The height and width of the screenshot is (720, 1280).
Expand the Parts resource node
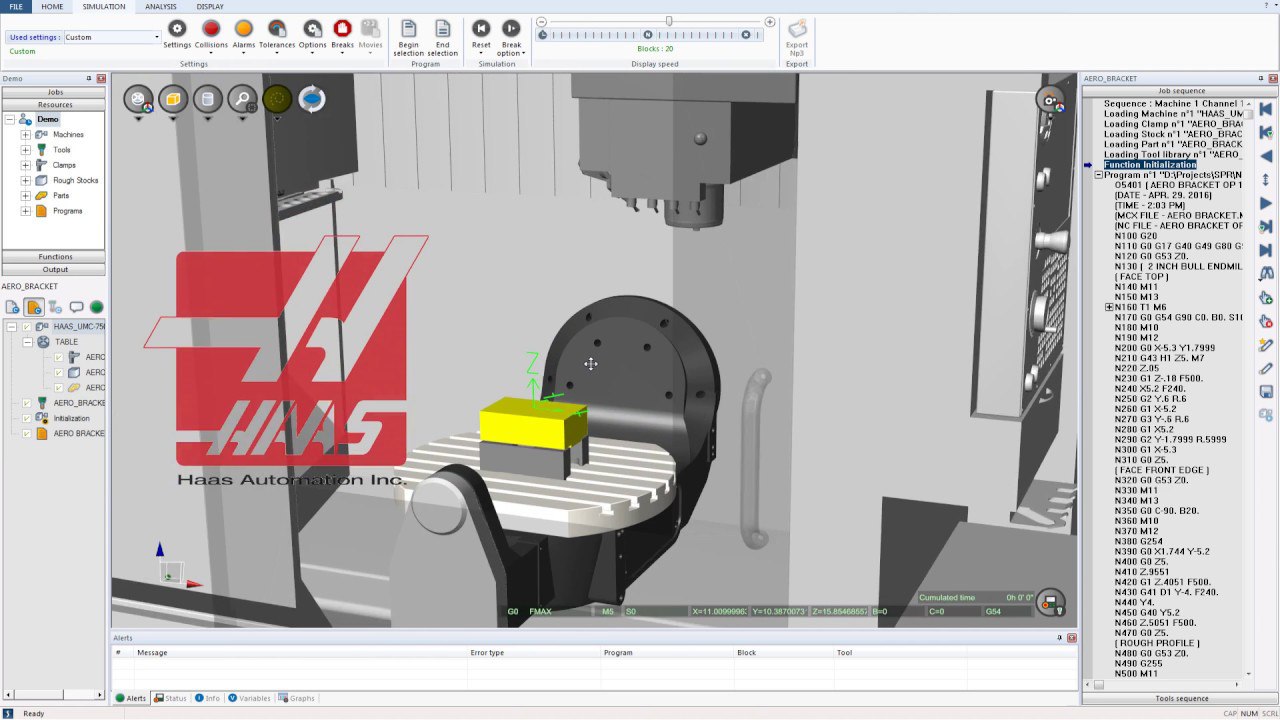coord(25,195)
